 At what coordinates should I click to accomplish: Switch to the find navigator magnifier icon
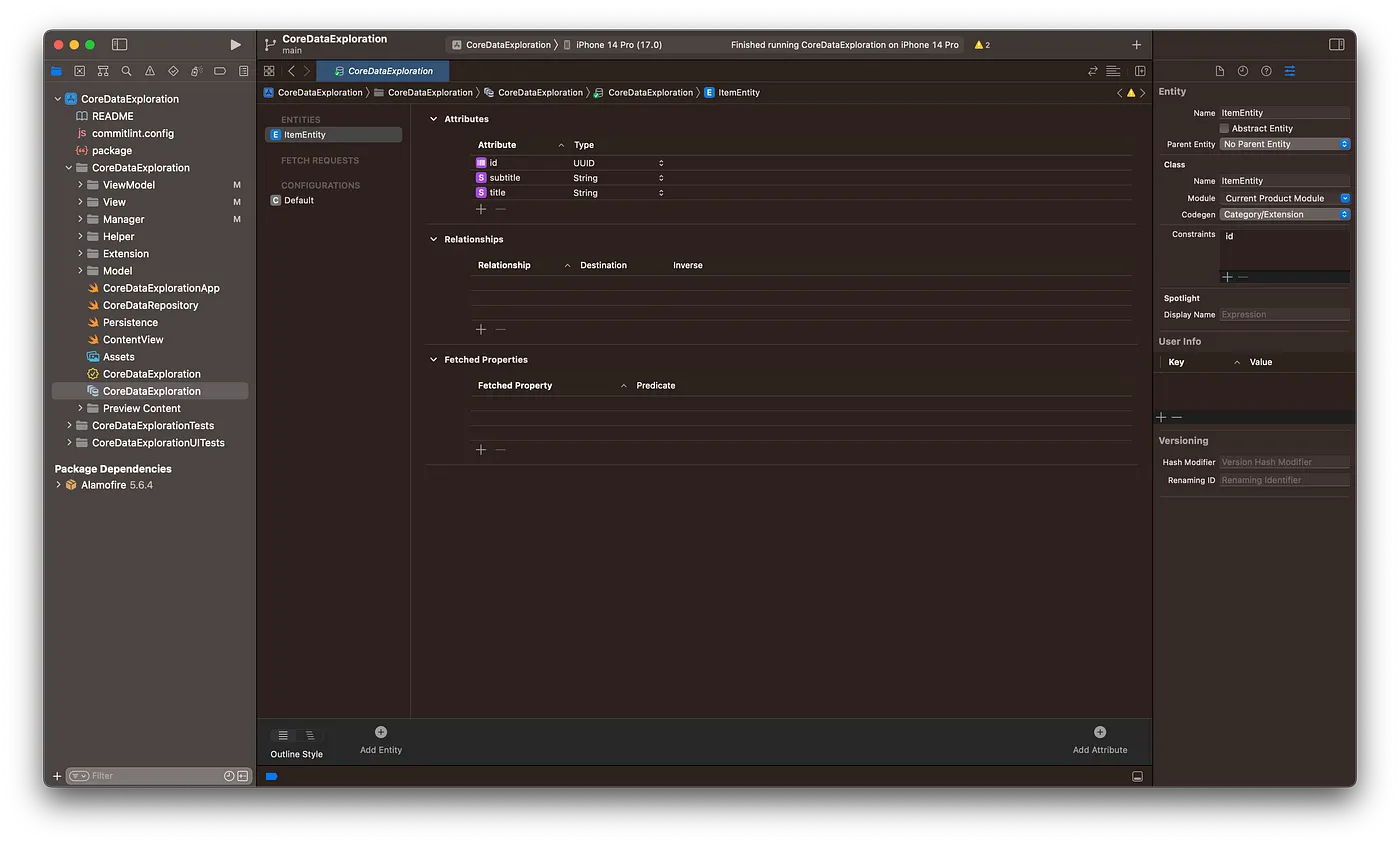tap(126, 71)
